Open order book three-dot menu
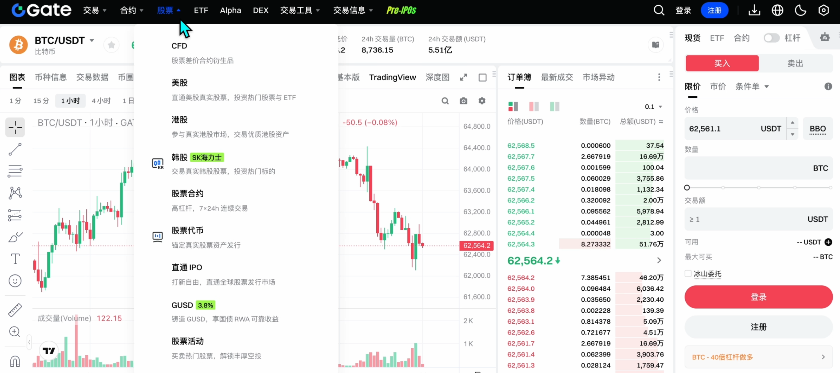This screenshot has height=373, width=840. coord(659,77)
